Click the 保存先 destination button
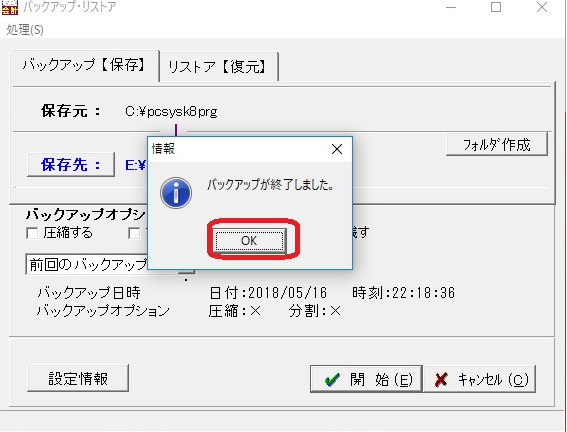Screen dimensions: 567x432 (71, 165)
